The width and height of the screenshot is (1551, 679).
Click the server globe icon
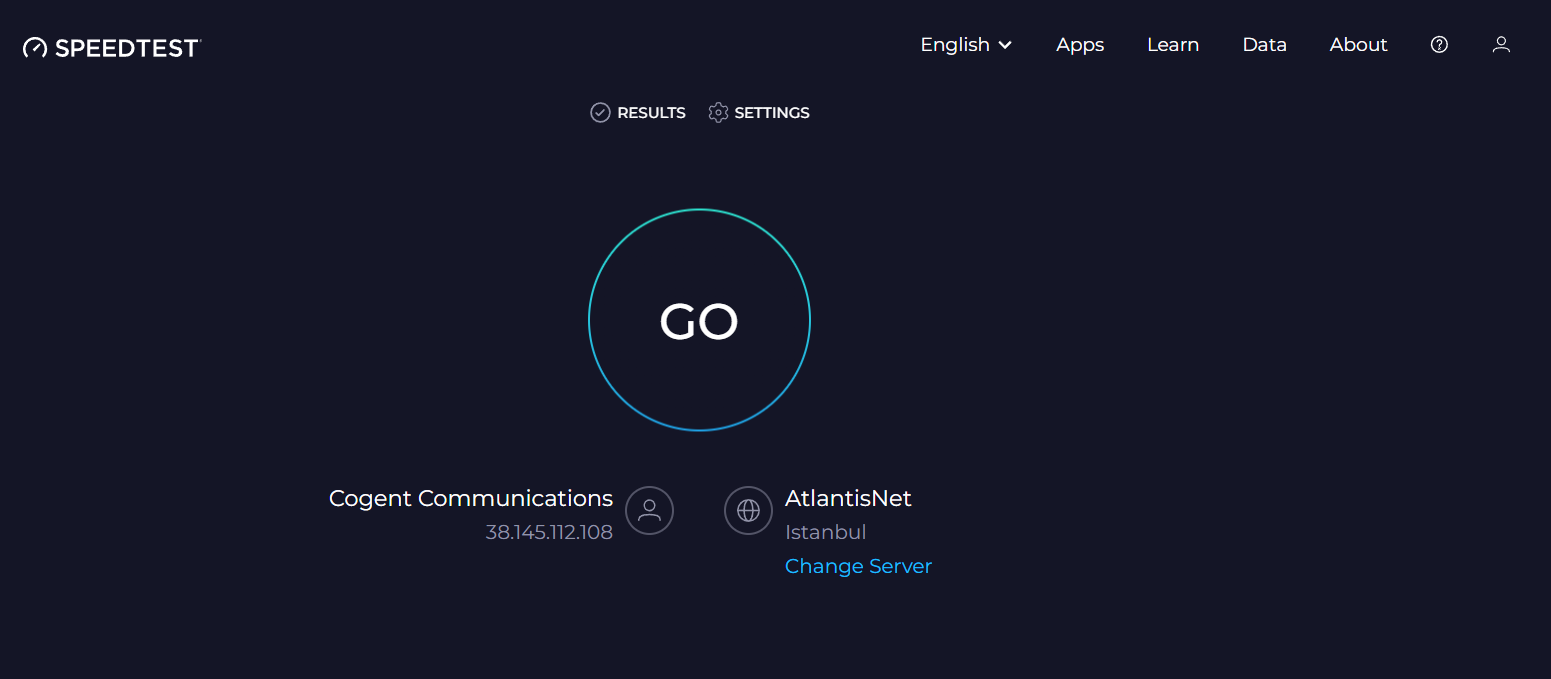(x=748, y=511)
